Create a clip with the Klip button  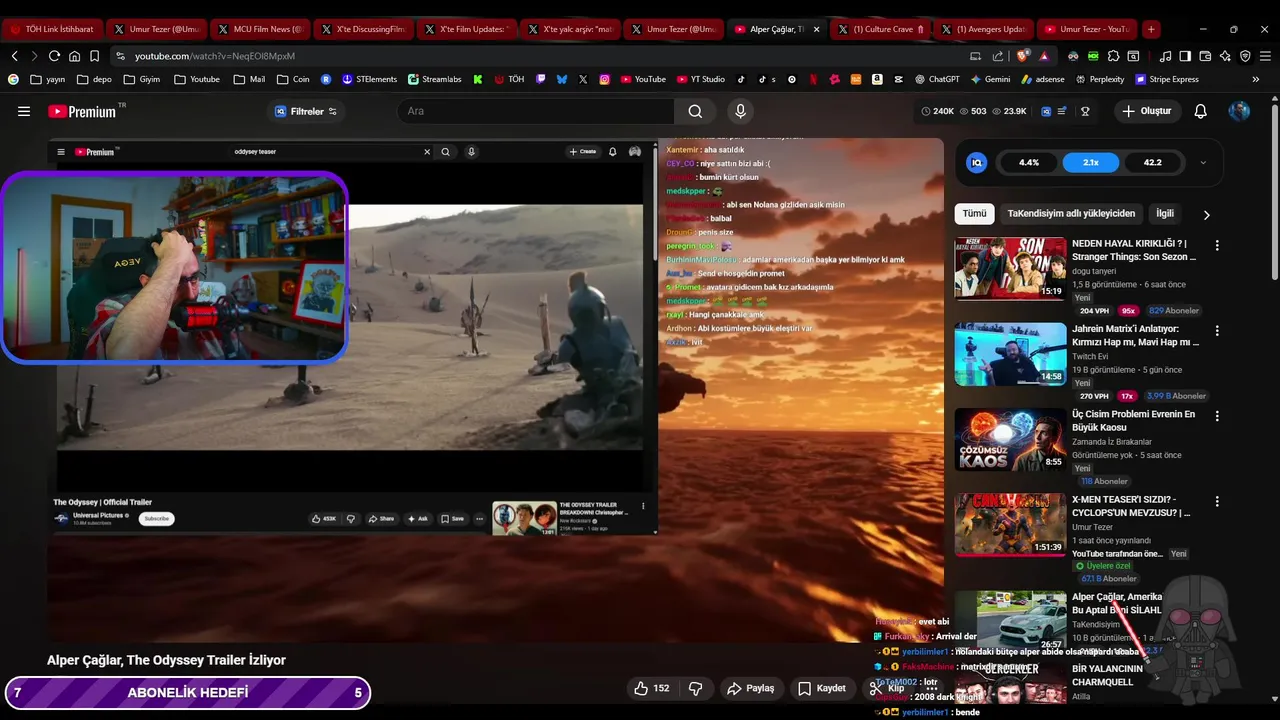click(888, 688)
